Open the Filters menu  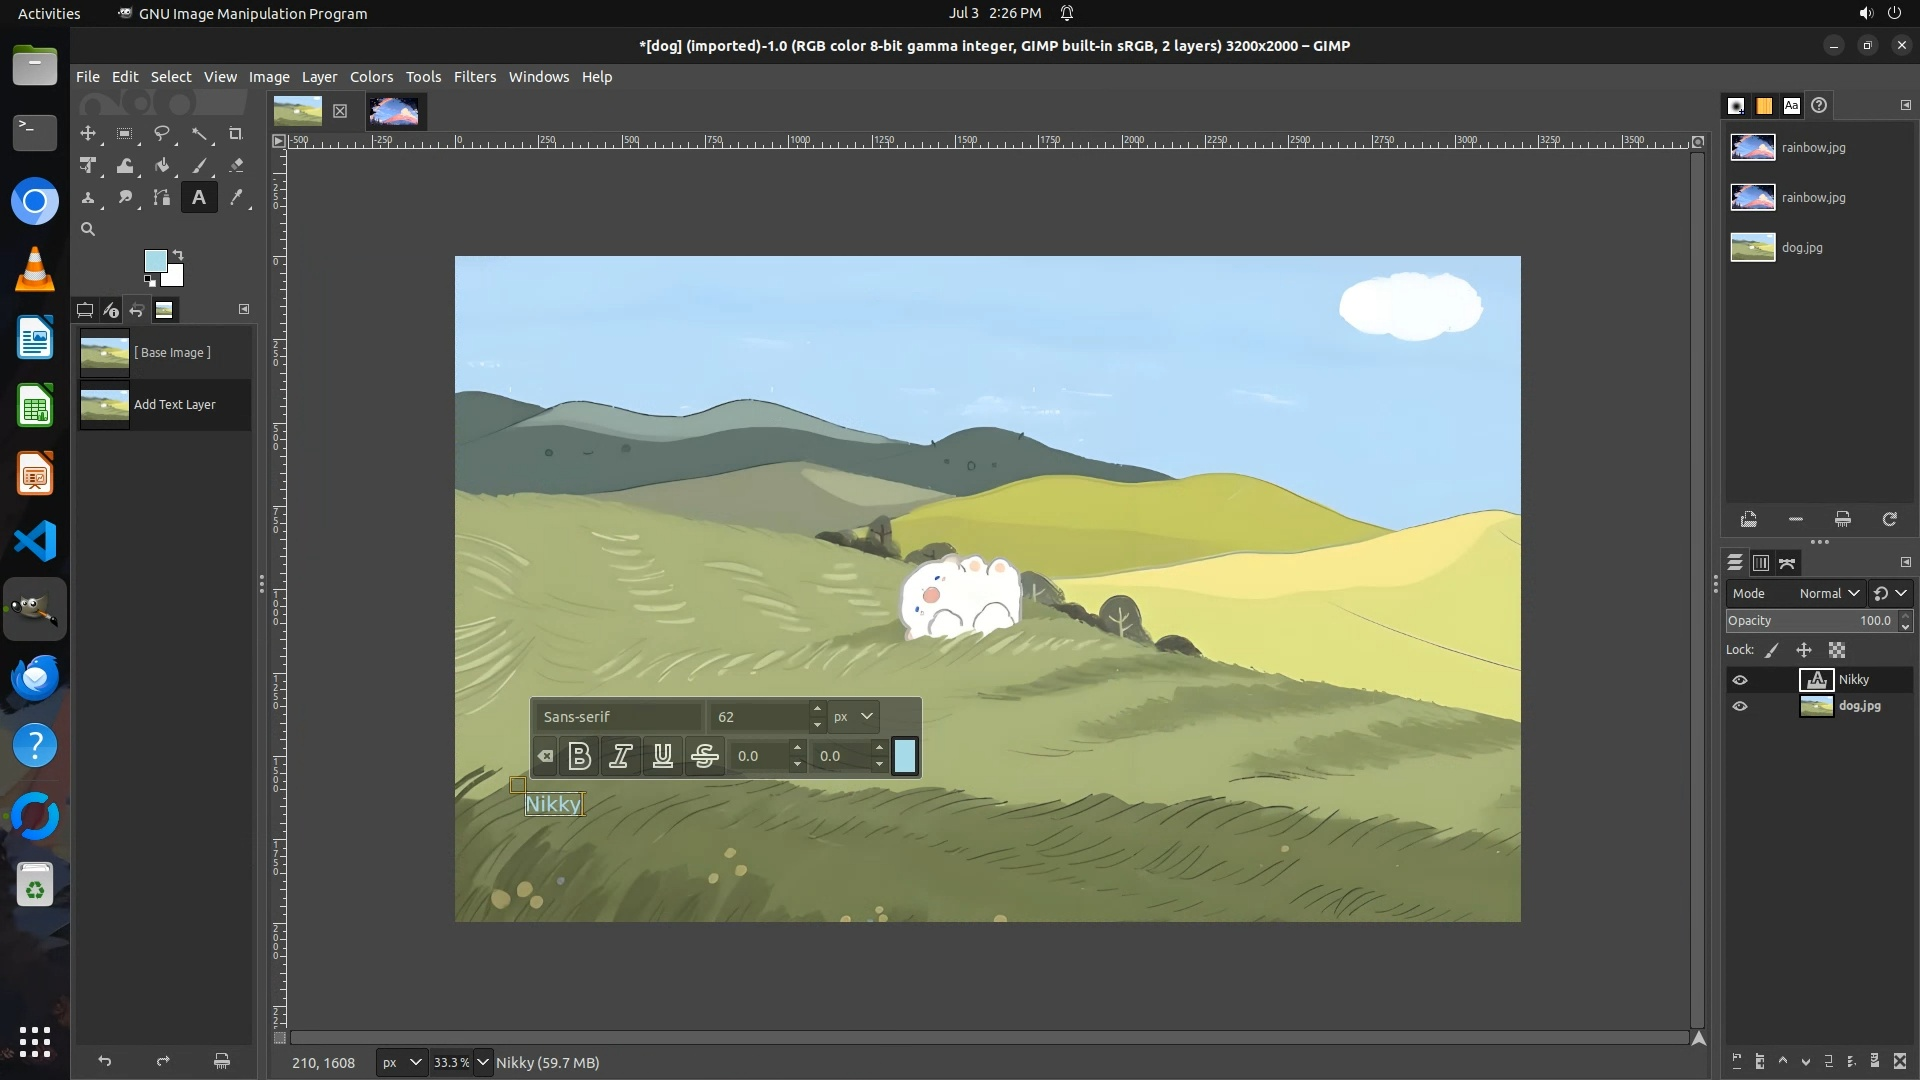click(x=474, y=77)
